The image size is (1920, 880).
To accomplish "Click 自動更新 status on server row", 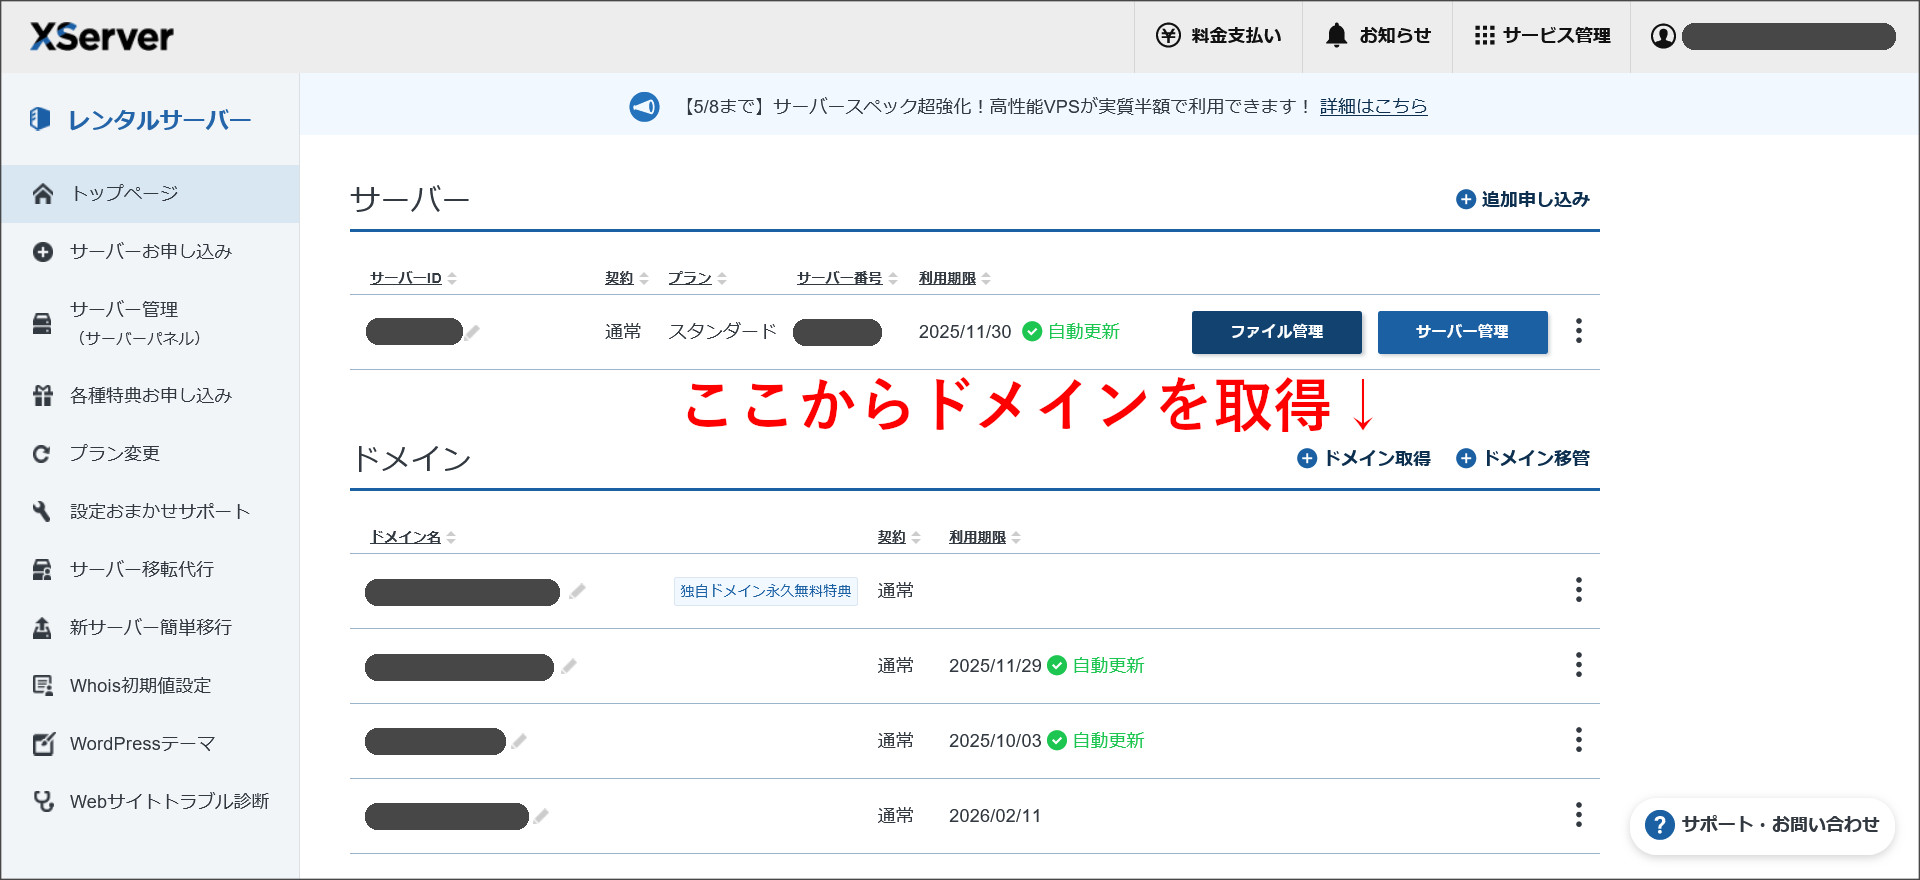I will coord(1071,332).
